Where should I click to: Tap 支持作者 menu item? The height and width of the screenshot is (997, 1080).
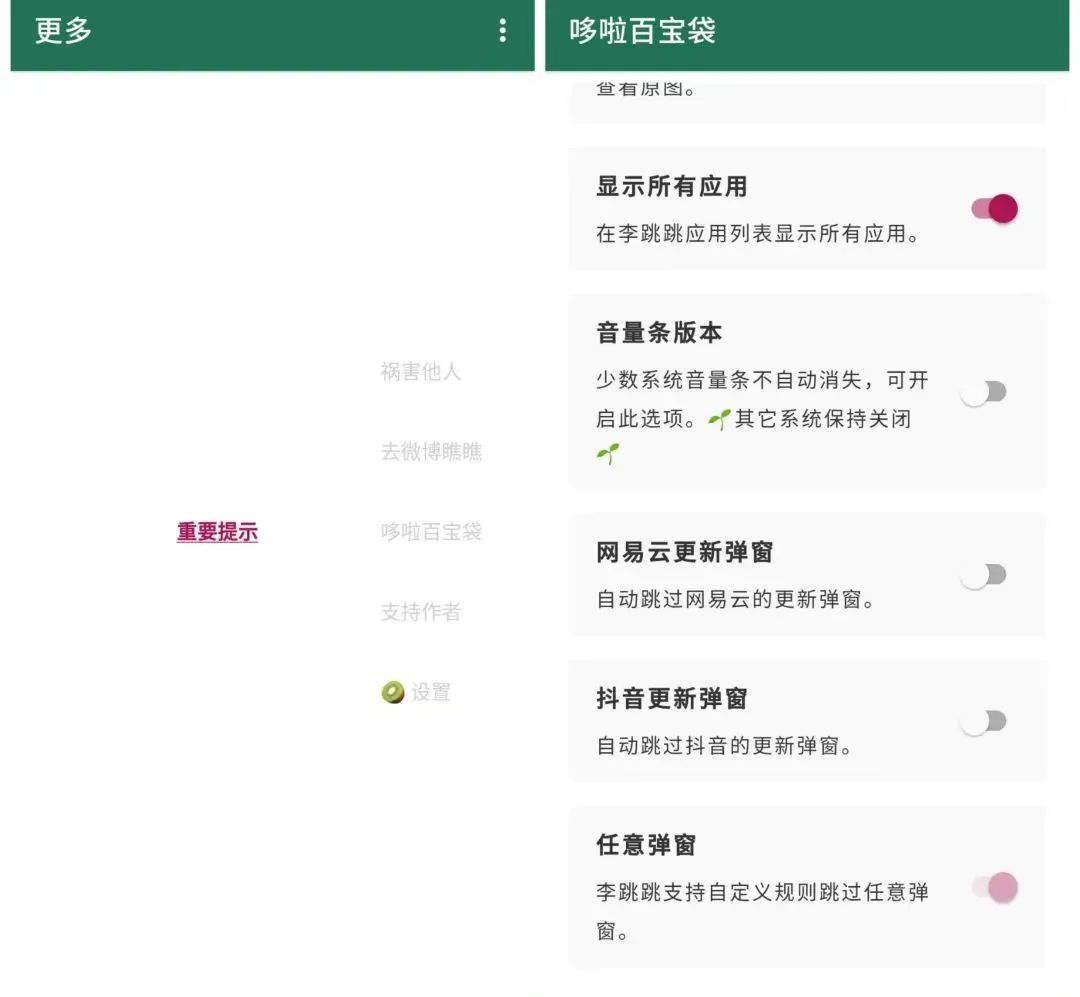420,612
